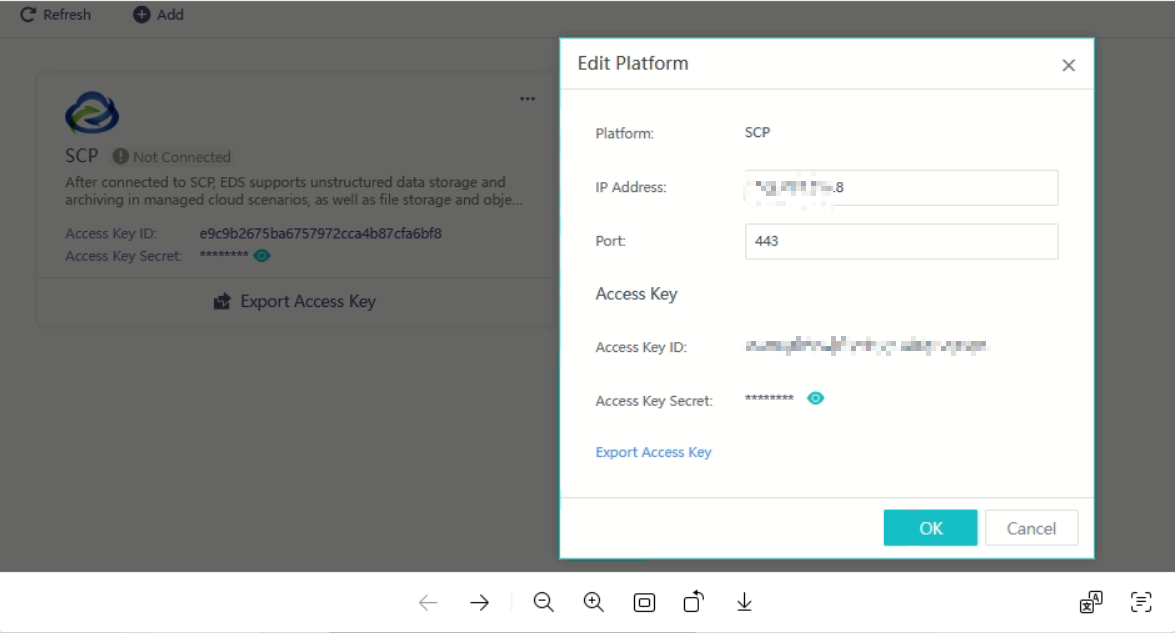The height and width of the screenshot is (633, 1175).
Task: Show Access Key Secret in Edit Platform dialog
Action: [x=816, y=398]
